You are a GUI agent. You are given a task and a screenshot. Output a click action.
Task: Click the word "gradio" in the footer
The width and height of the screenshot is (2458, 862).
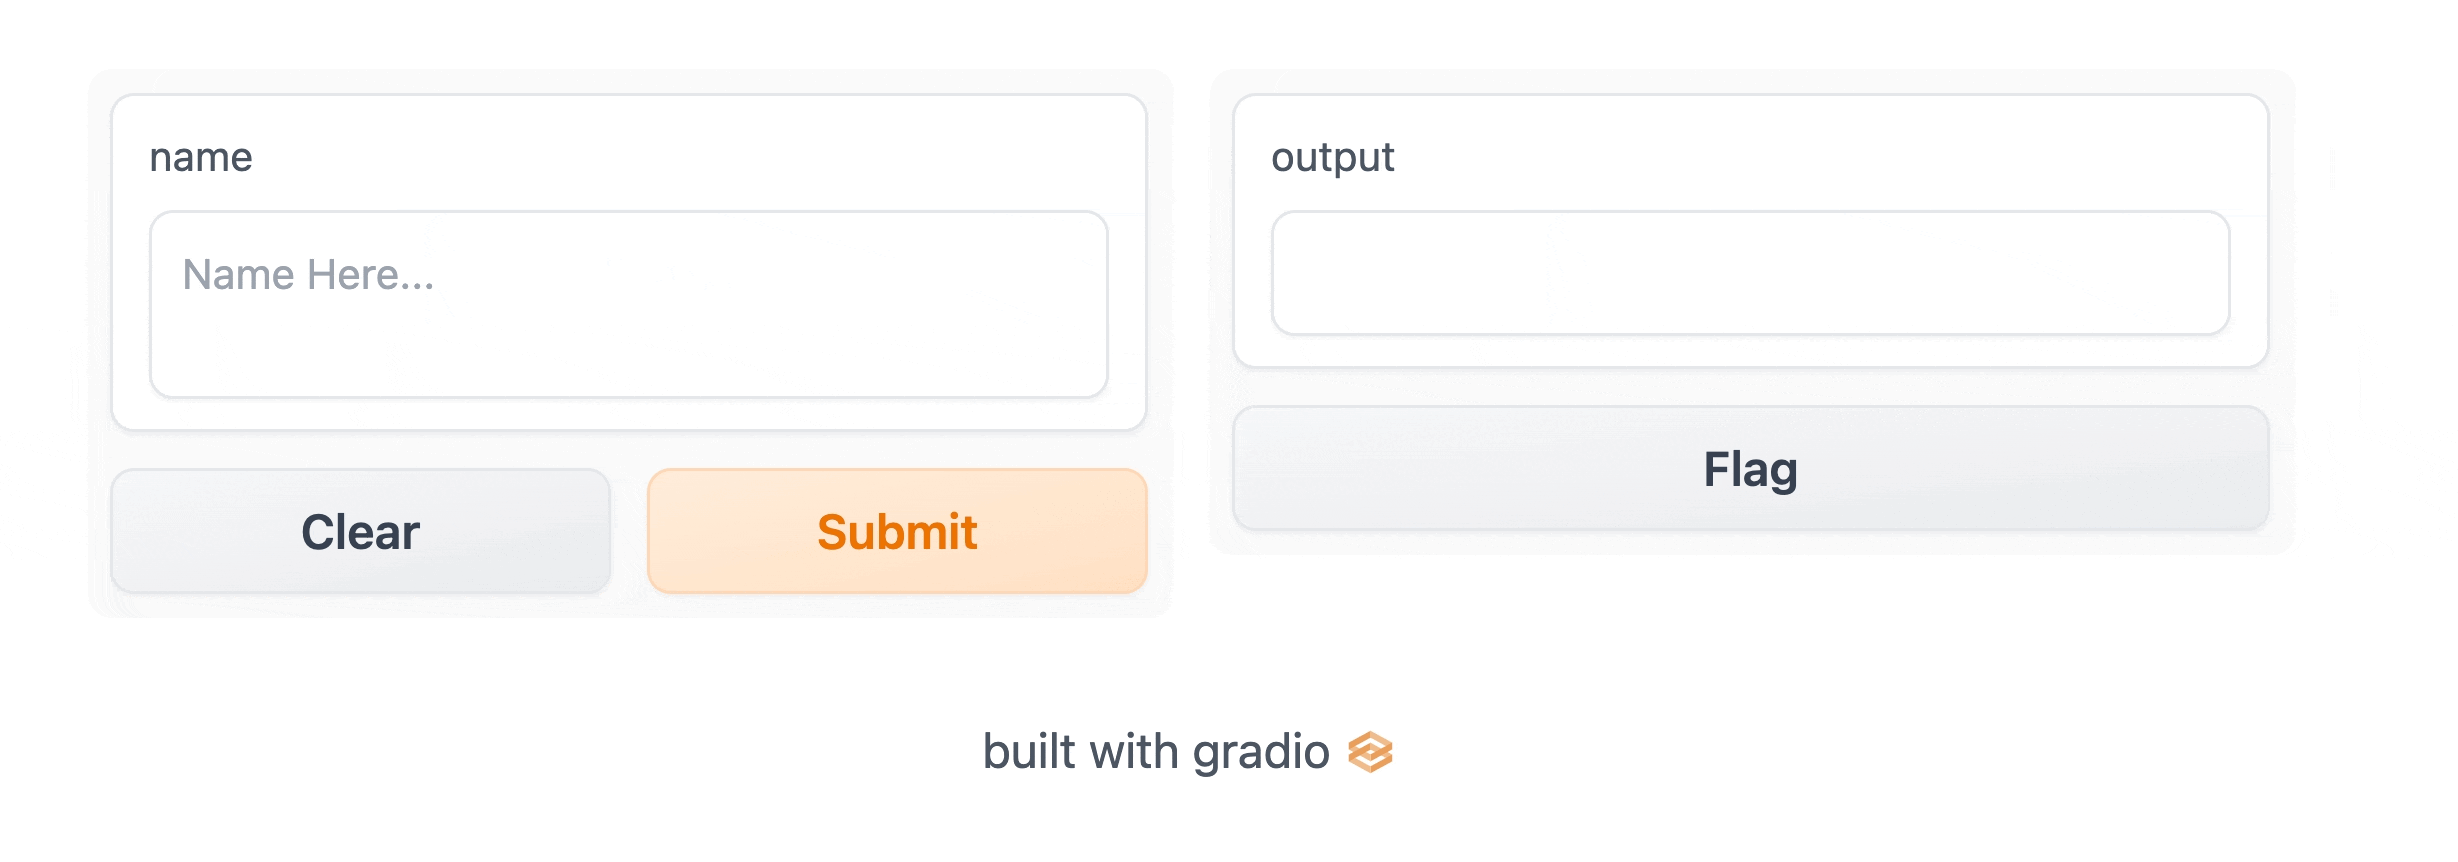(1261, 752)
